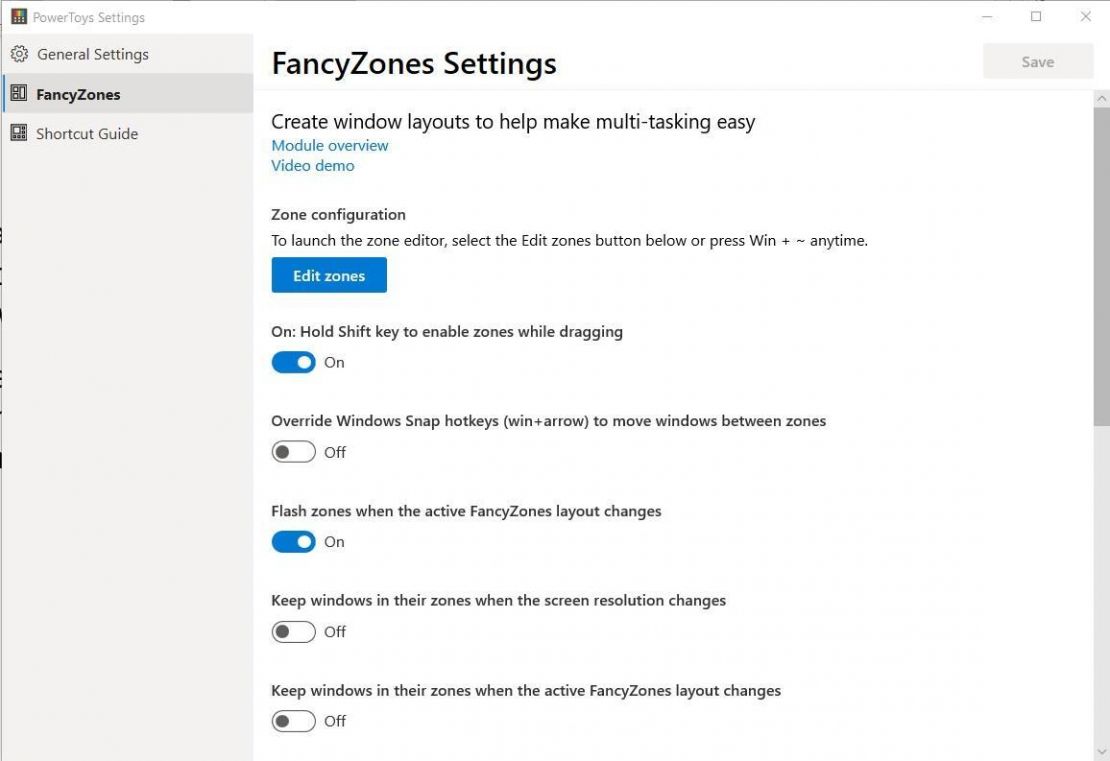This screenshot has width=1110, height=761.
Task: Enable override Windows Snap hotkeys
Action: pos(293,451)
